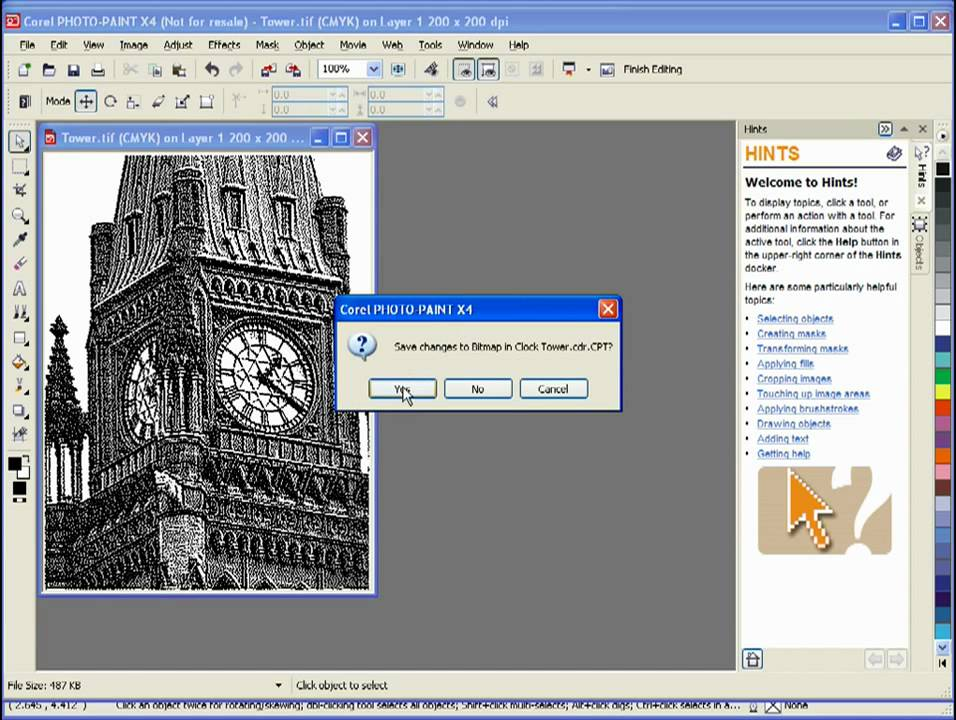The width and height of the screenshot is (956, 720).
Task: Pick the green swatch in color palette
Action: pos(943,376)
